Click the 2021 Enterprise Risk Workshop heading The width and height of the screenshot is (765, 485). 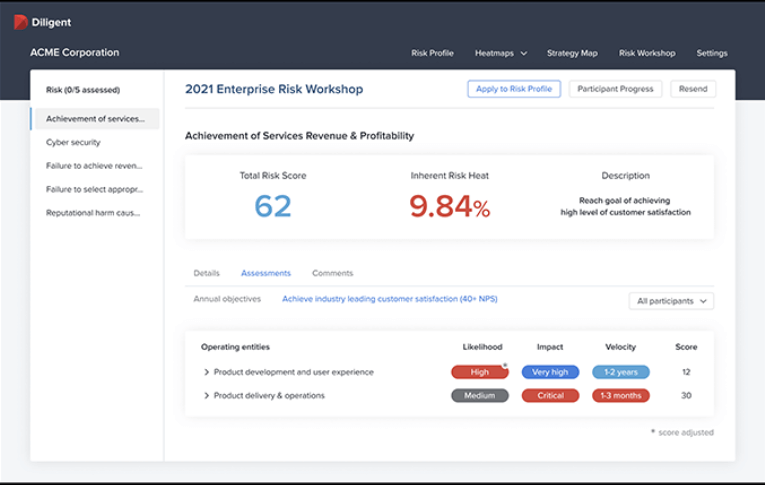pos(274,89)
